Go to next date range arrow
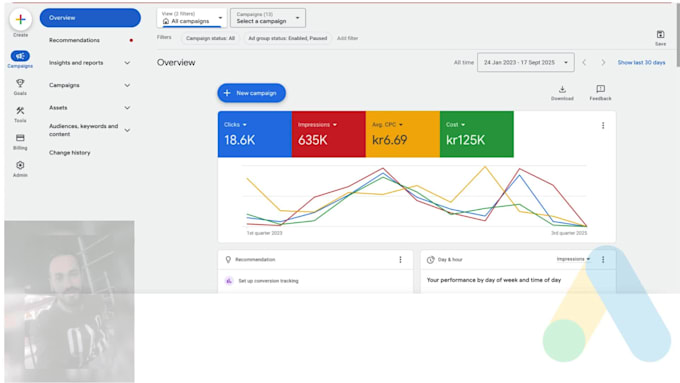 click(603, 62)
